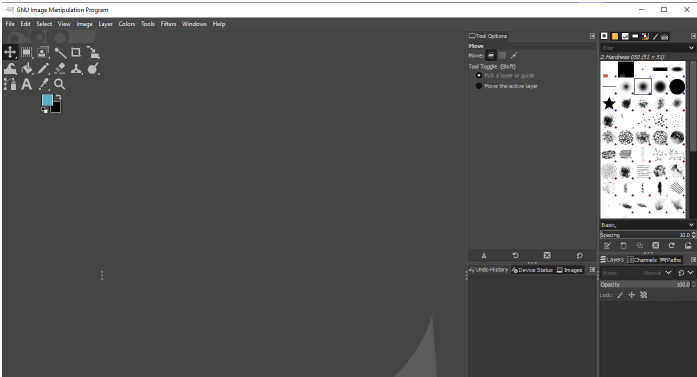The image size is (697, 377).
Task: Open the Undo History tab
Action: pyautogui.click(x=488, y=270)
